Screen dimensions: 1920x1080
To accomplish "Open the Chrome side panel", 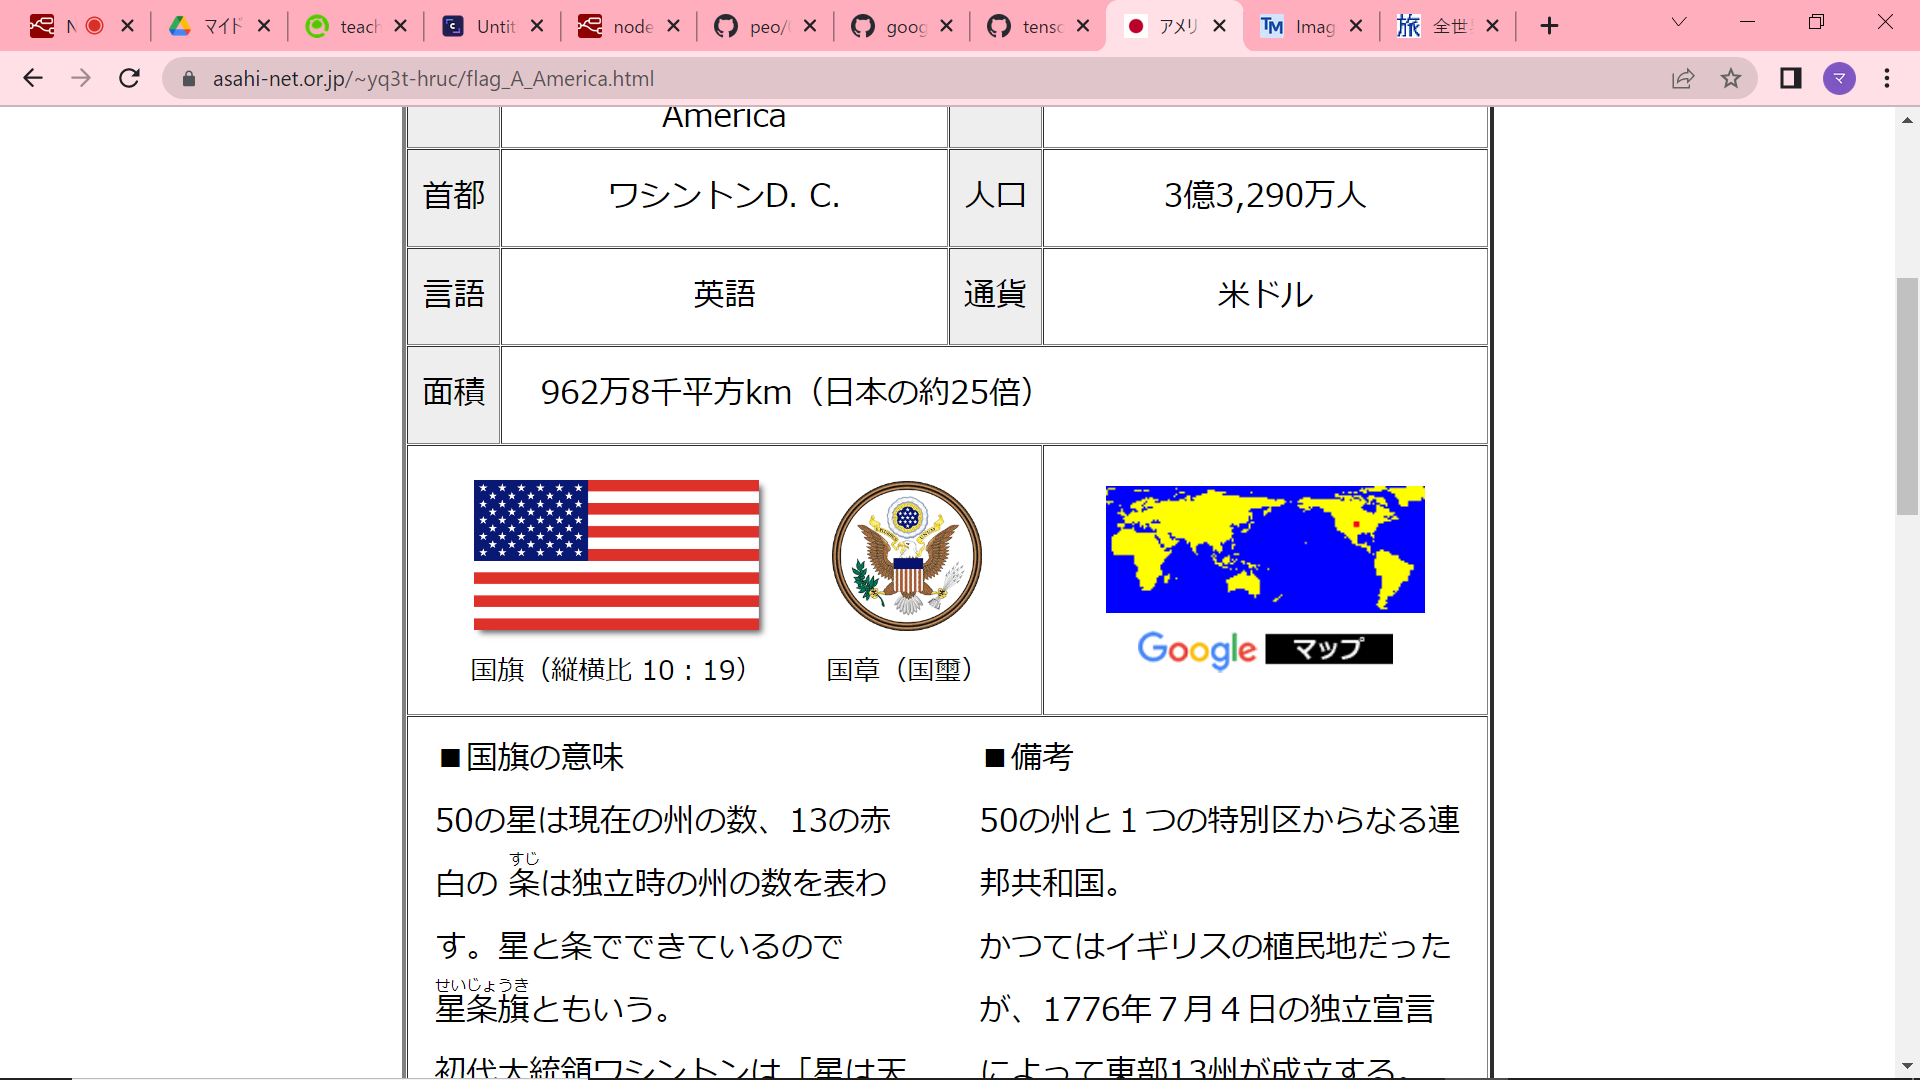I will coord(1791,78).
